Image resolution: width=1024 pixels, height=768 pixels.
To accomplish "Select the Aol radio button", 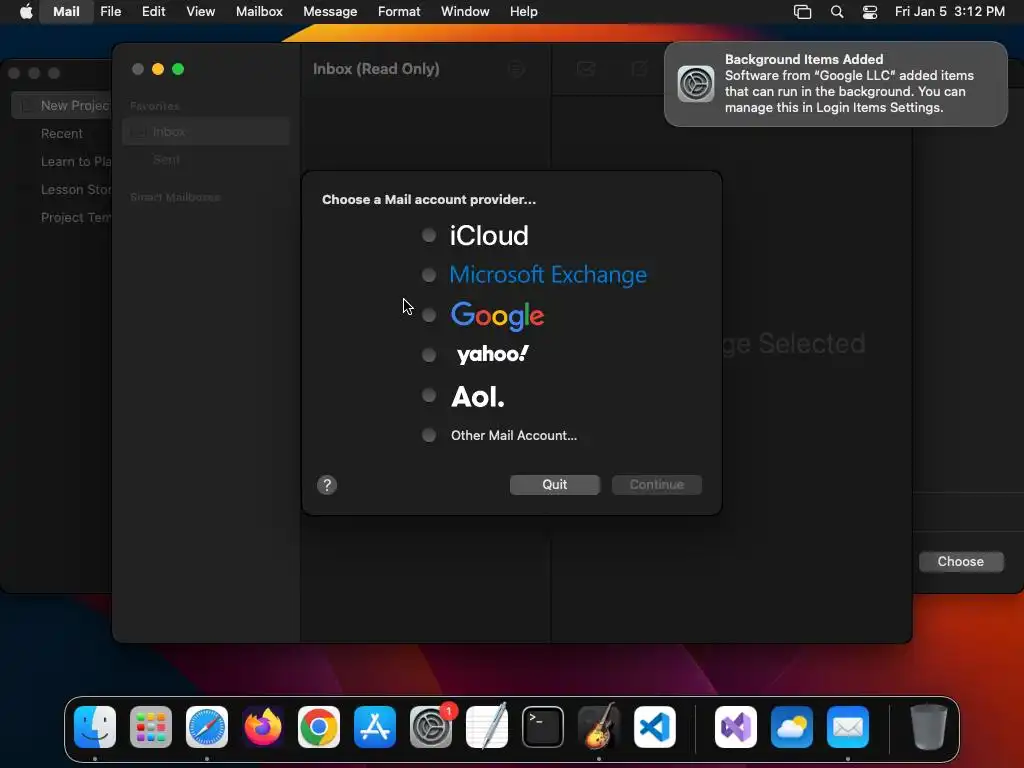I will point(428,395).
